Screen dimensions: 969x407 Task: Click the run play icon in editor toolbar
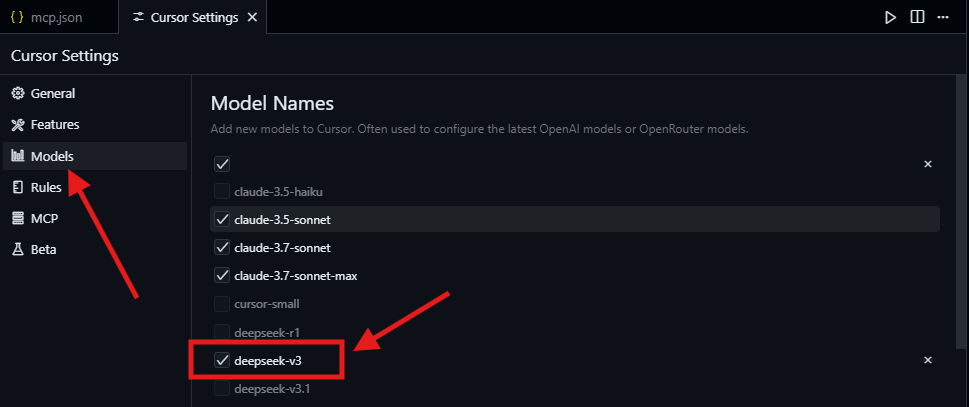[x=890, y=17]
